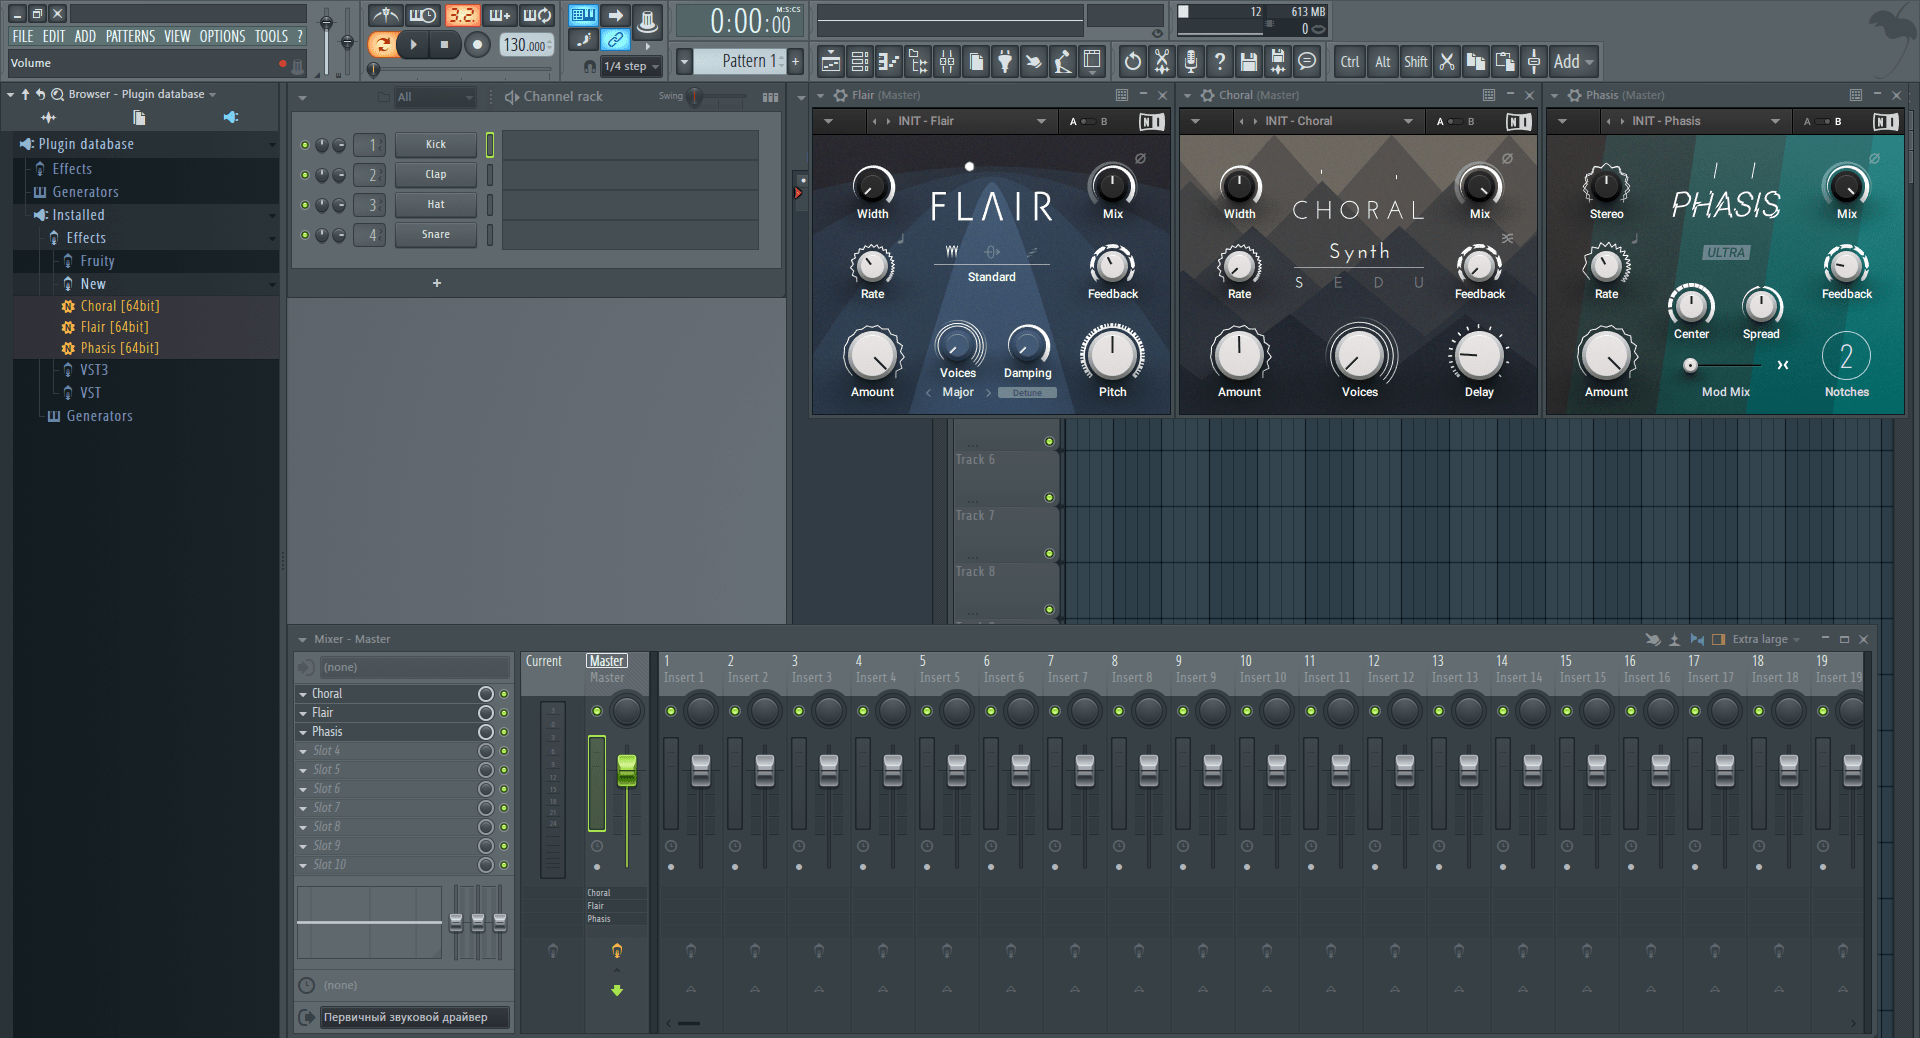Open the EDIT menu
Screen dimensions: 1920x1038
54,36
